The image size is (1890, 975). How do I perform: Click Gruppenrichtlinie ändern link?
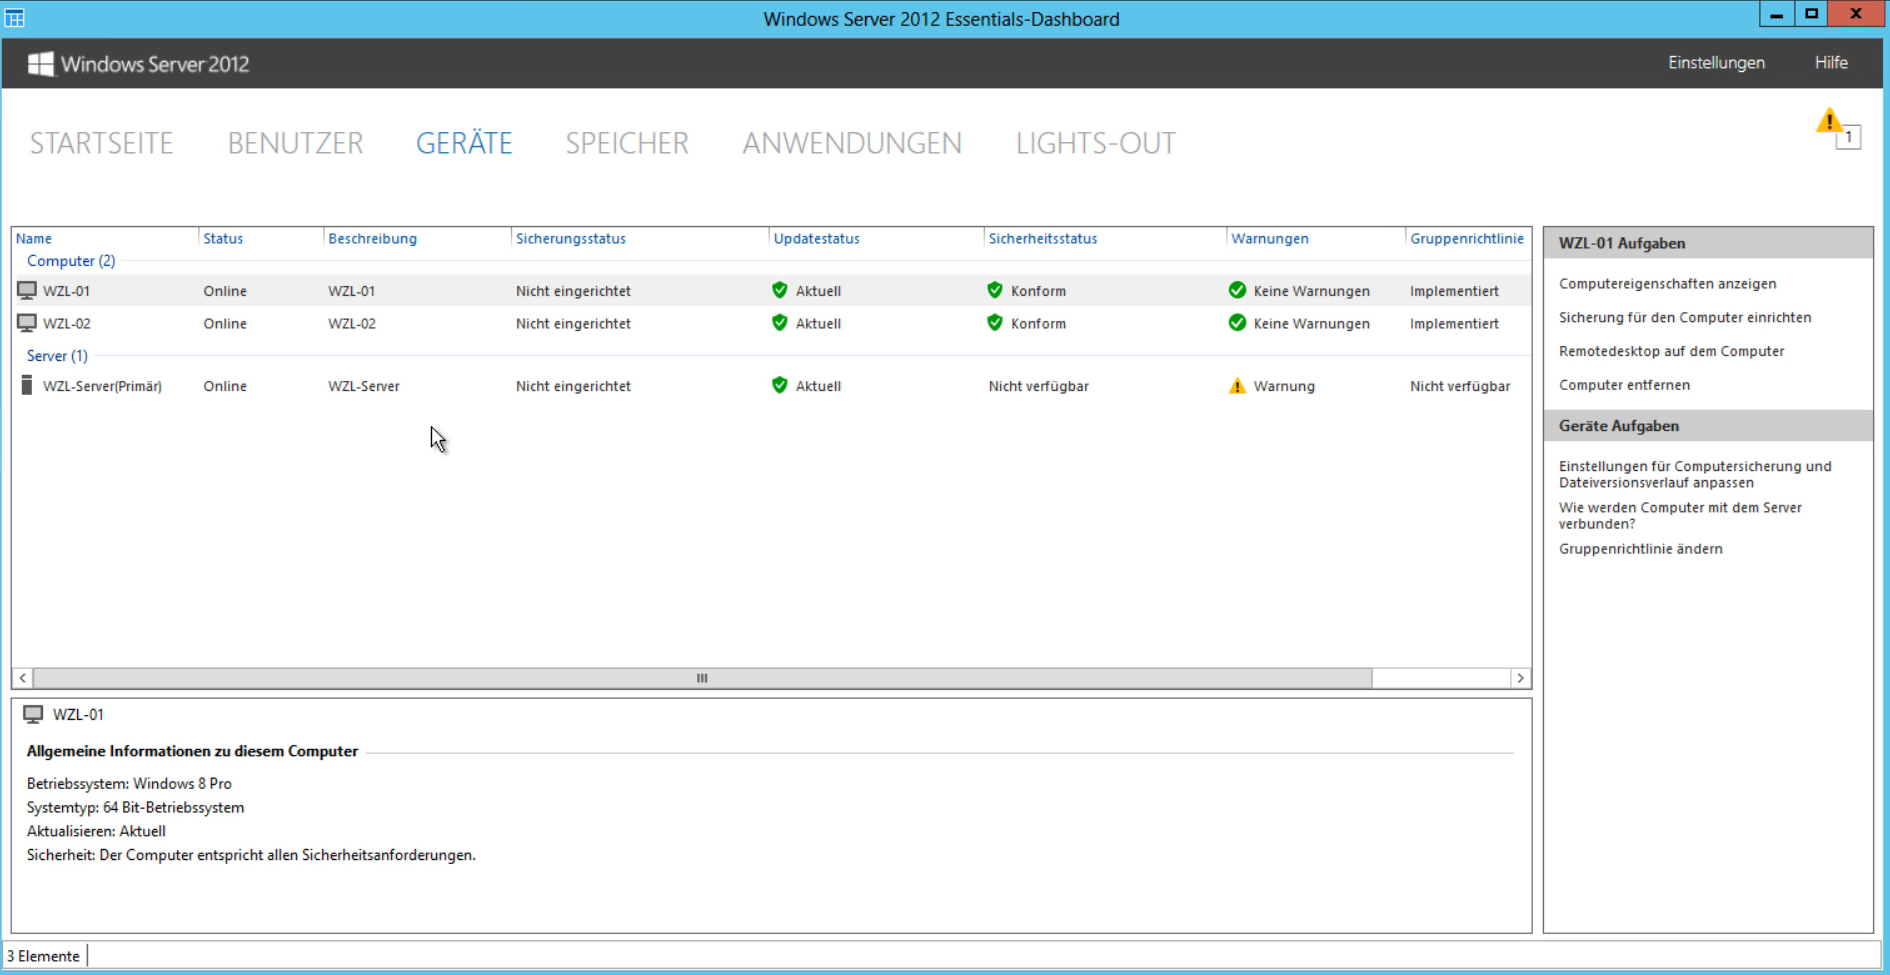pyautogui.click(x=1640, y=549)
